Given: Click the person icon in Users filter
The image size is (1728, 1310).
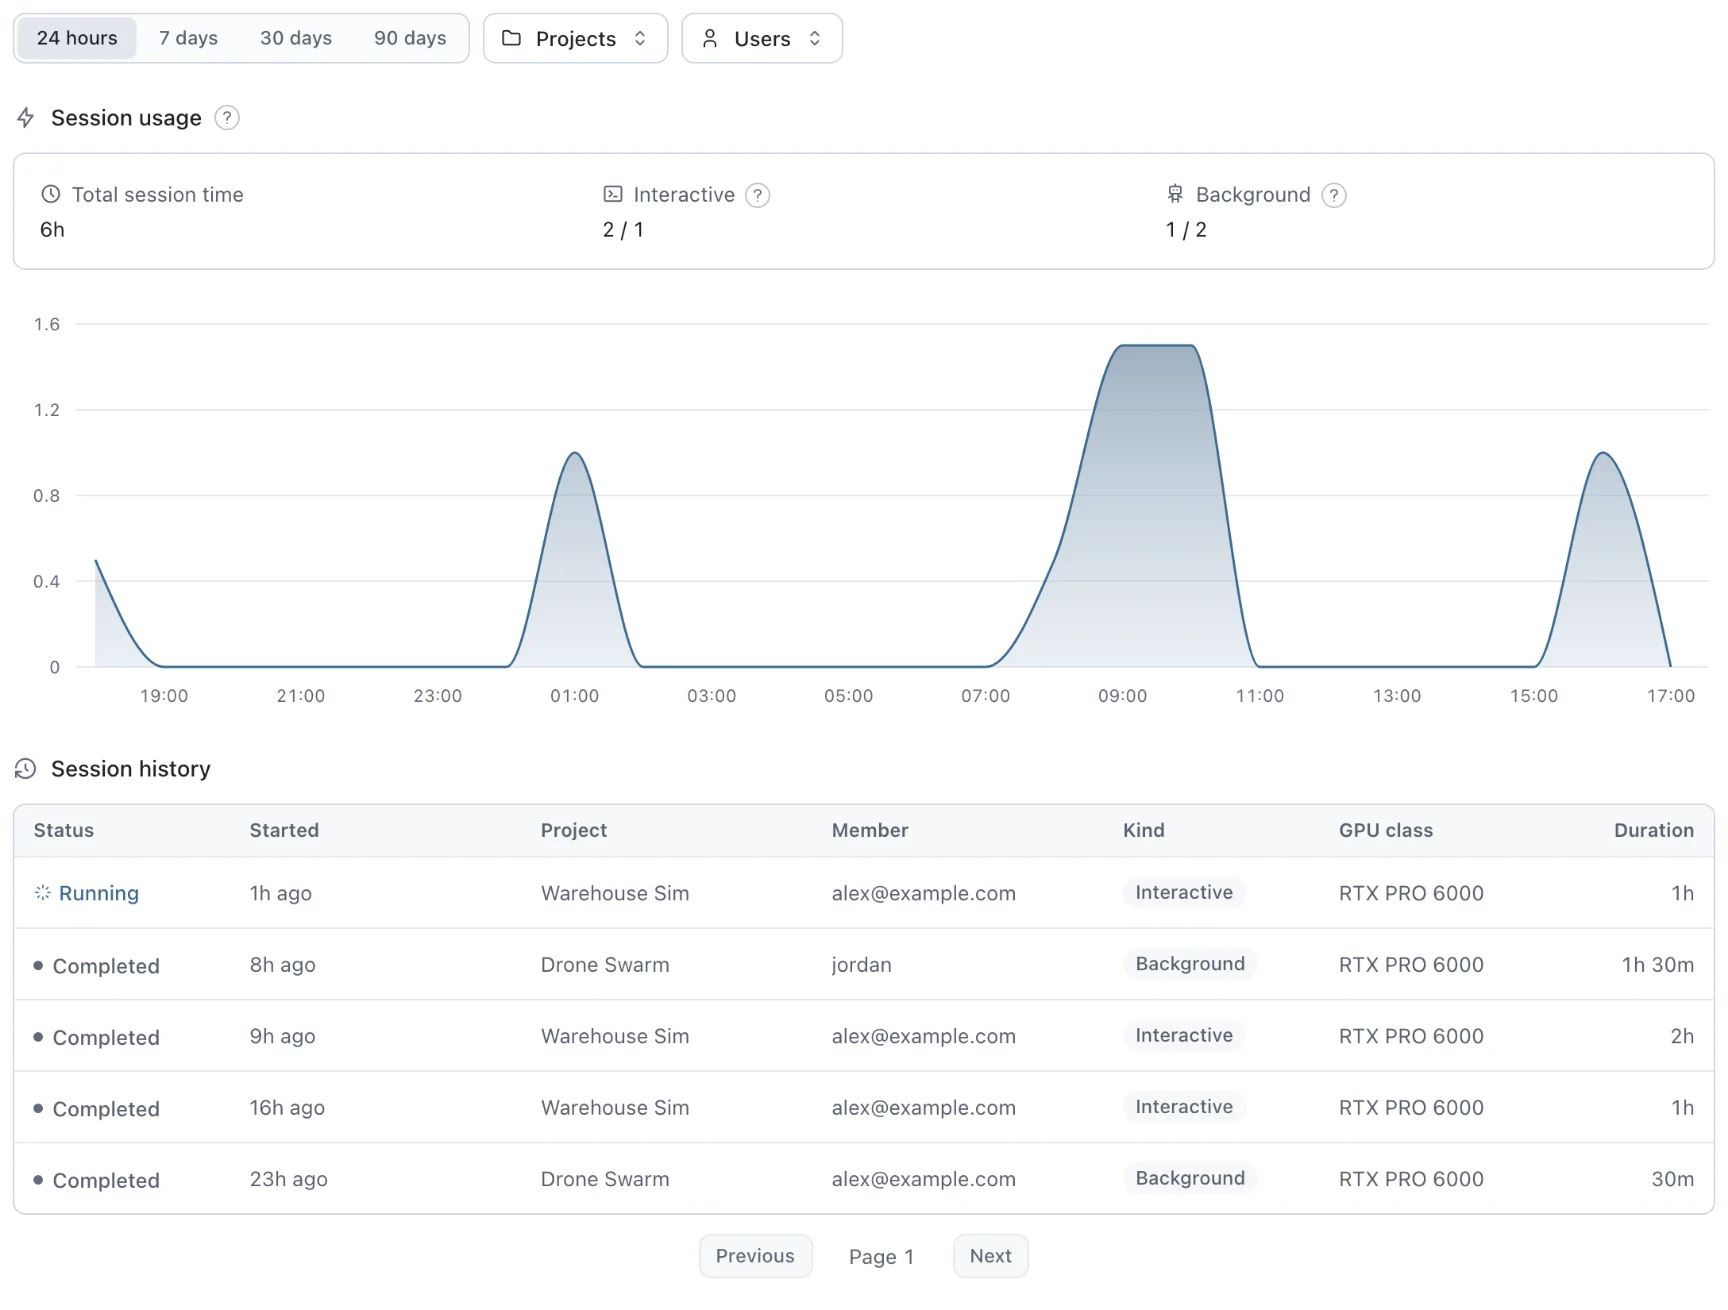Looking at the screenshot, I should pyautogui.click(x=710, y=38).
